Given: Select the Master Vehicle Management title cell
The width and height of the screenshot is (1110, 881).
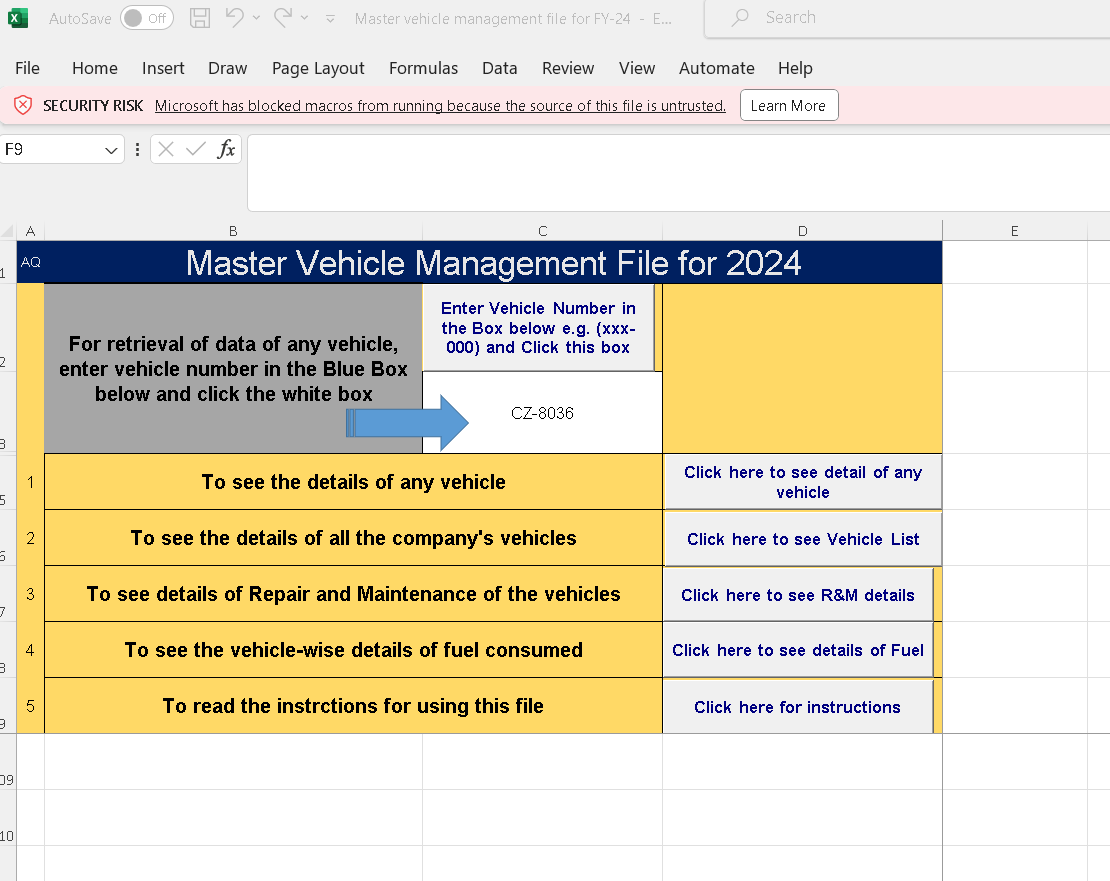Looking at the screenshot, I should click(x=493, y=263).
